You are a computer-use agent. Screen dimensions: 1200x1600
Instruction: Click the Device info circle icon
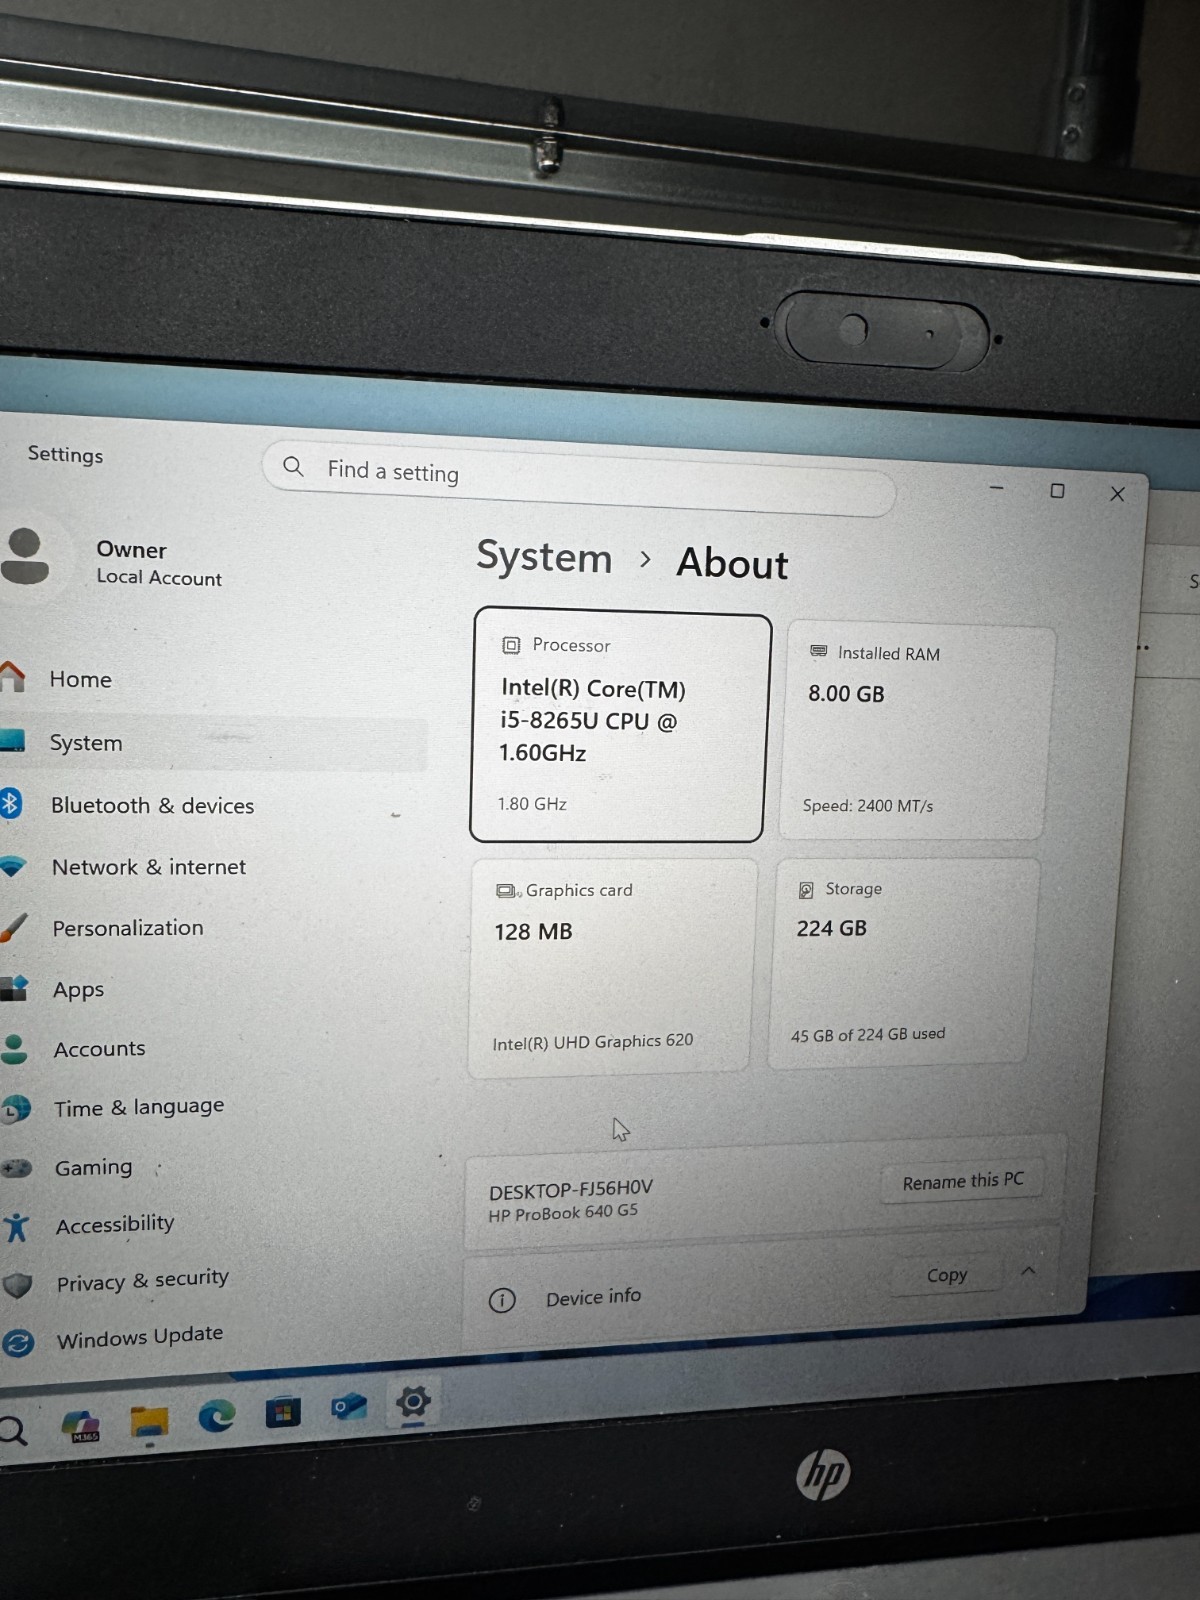pos(502,1300)
